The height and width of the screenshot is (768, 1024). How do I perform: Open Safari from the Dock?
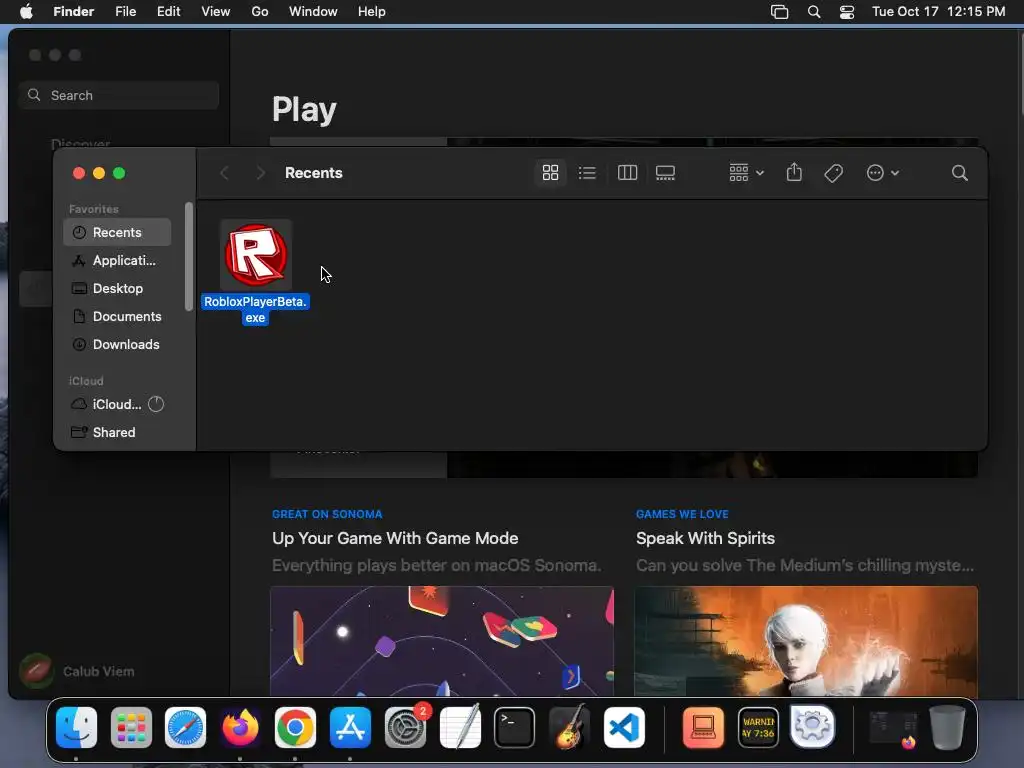[185, 727]
